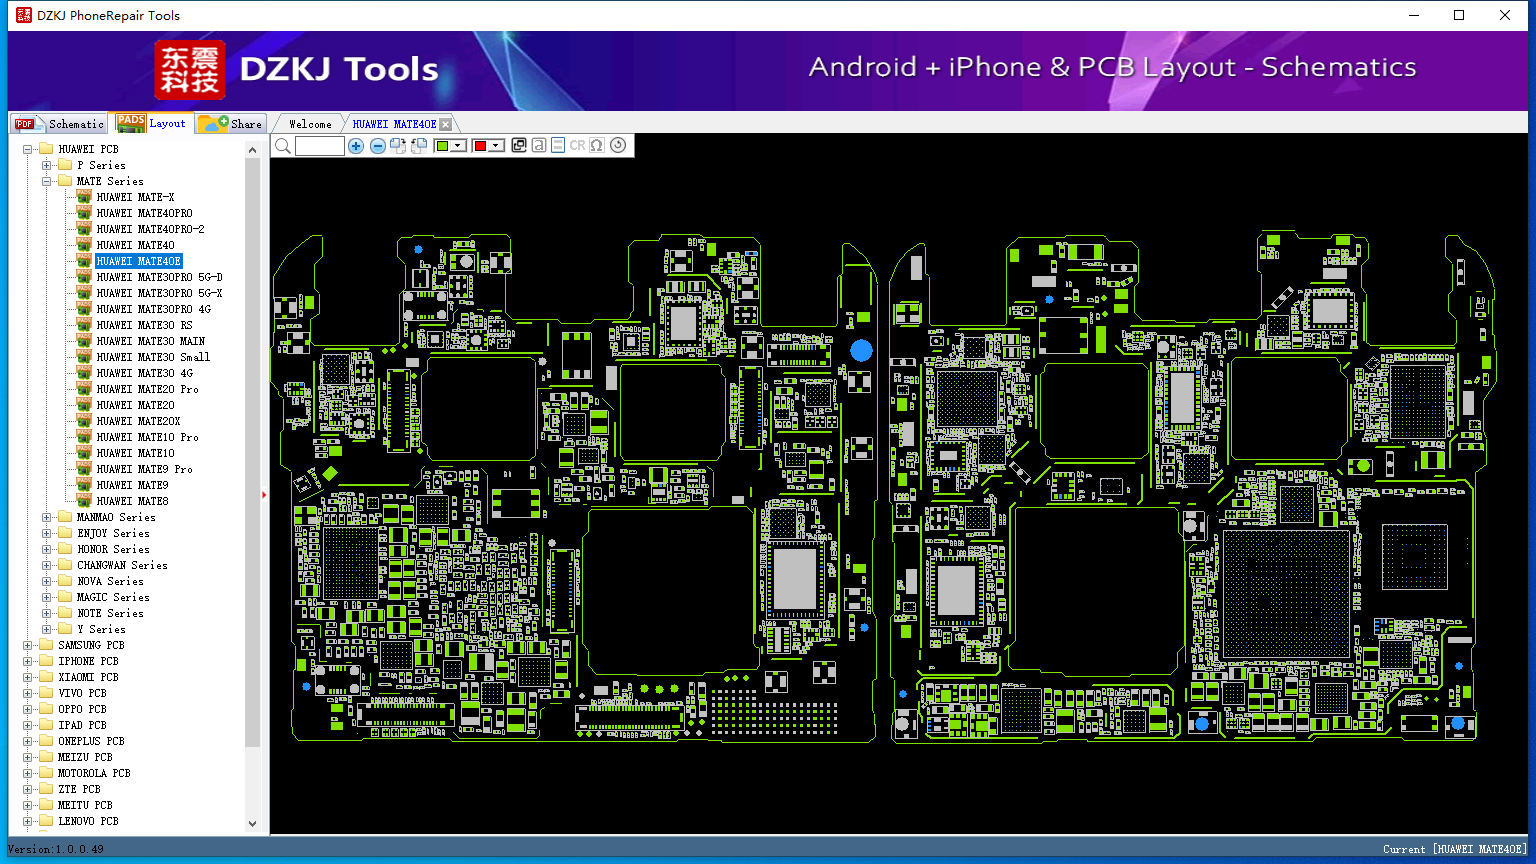The image size is (1536, 864).
Task: Switch to the Layout tab
Action: click(152, 123)
